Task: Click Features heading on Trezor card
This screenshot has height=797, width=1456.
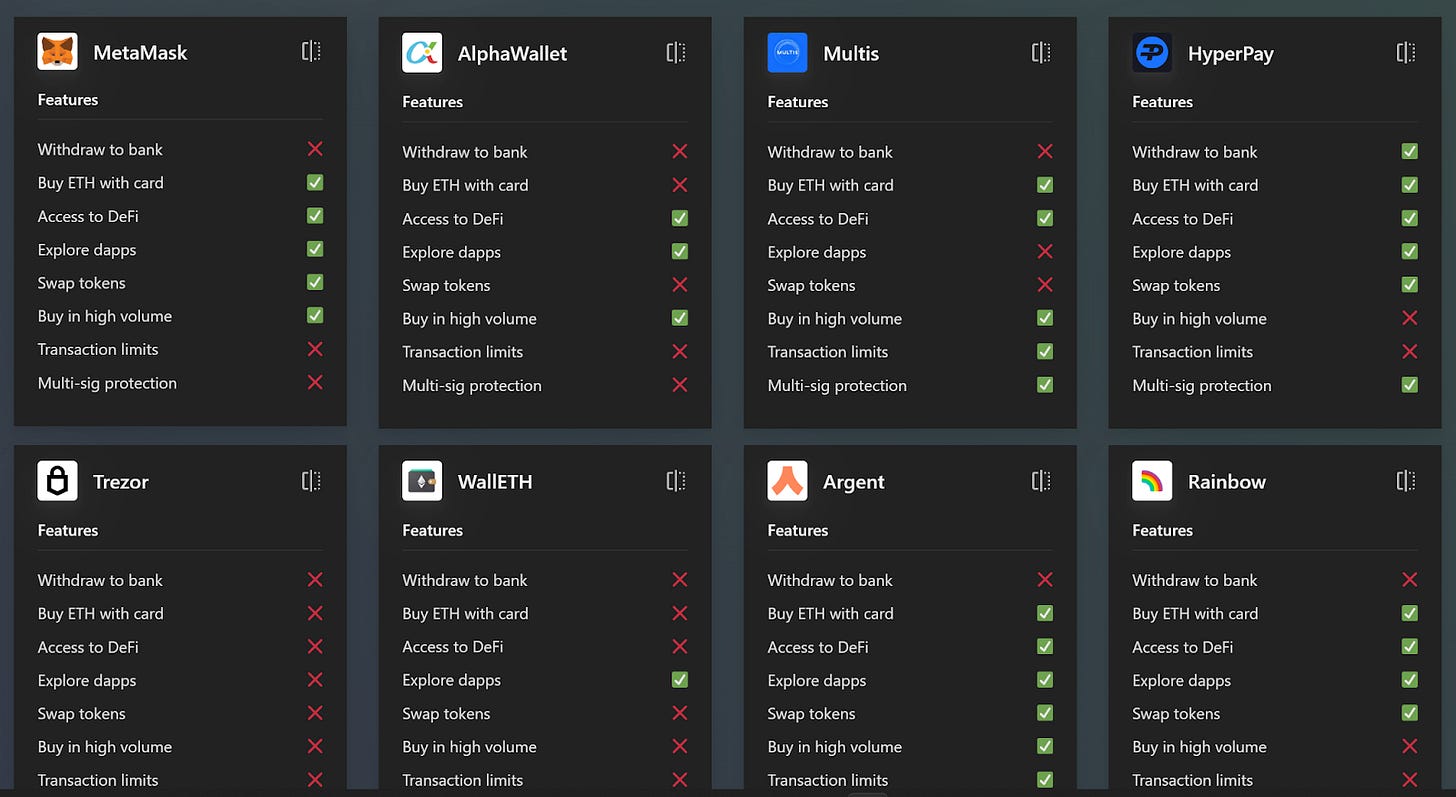Action: click(68, 530)
